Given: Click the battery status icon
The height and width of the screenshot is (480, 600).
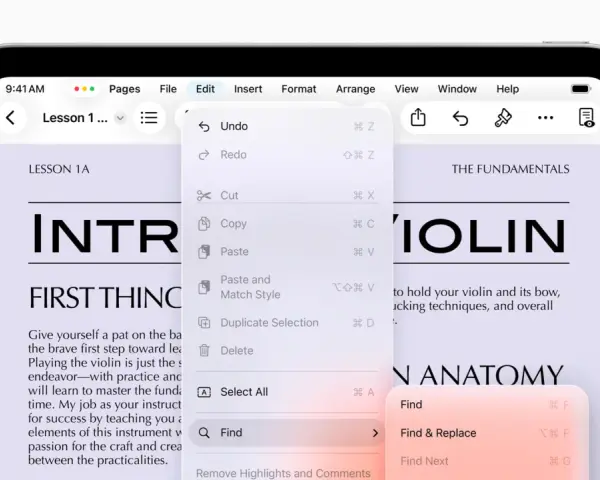Looking at the screenshot, I should click(580, 89).
